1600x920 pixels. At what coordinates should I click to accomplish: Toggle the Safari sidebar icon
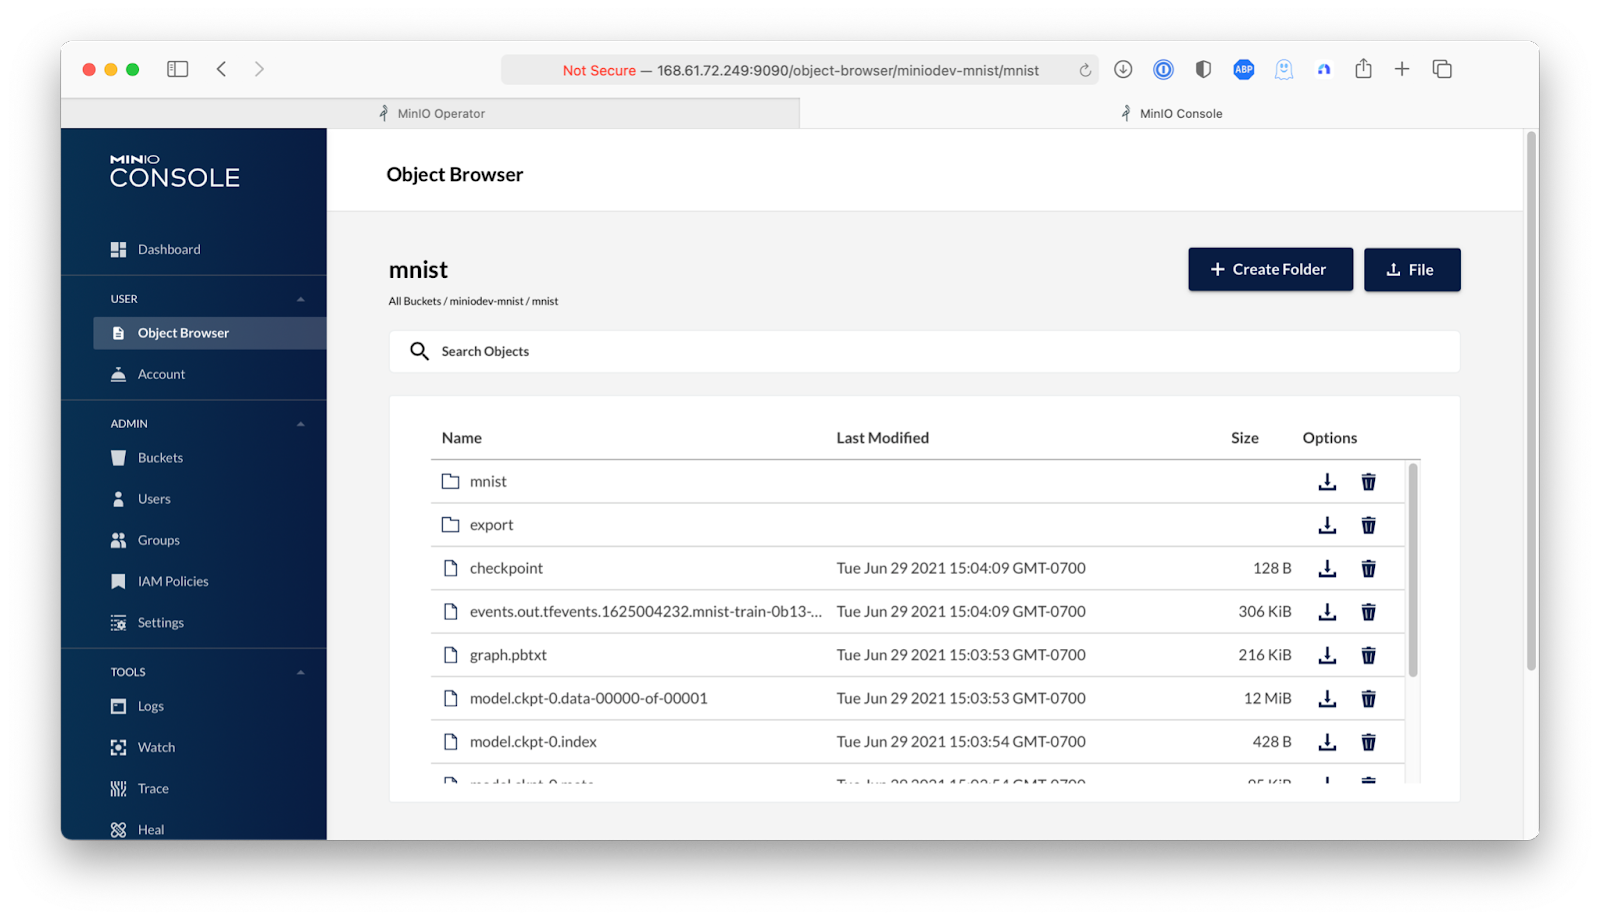(178, 69)
